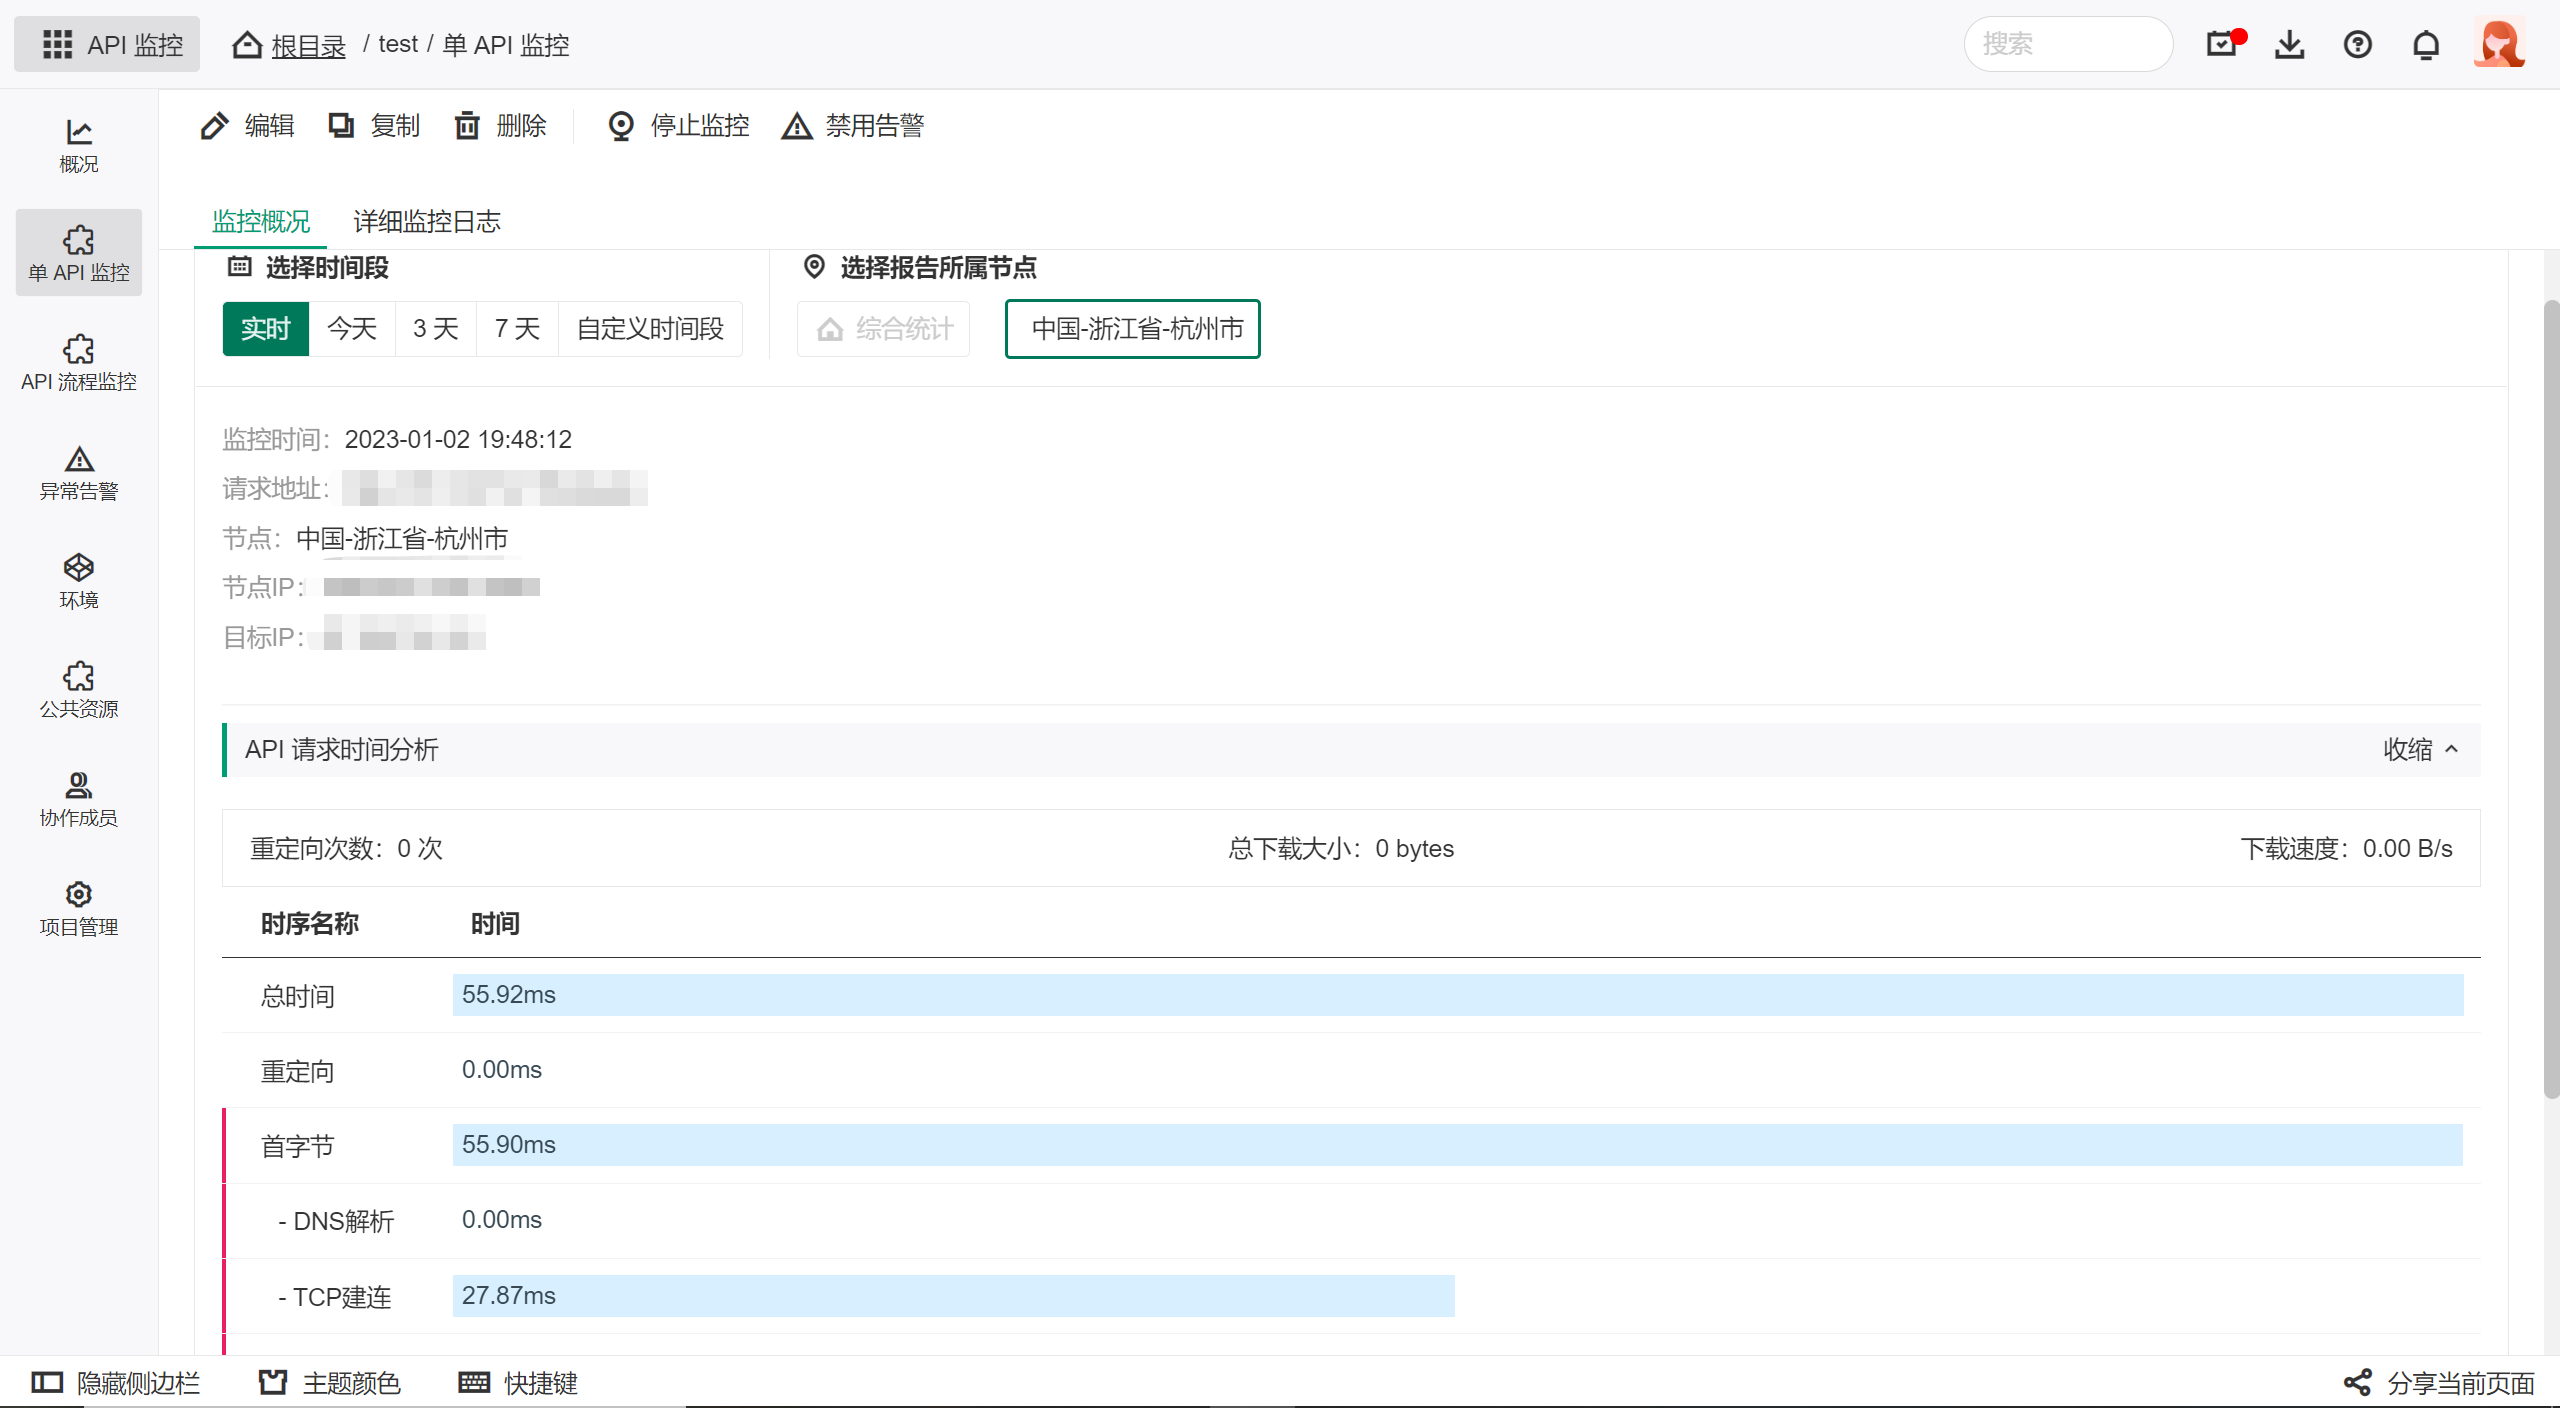Click the 根目录 breadcrumb link
Image resolution: width=2560 pixels, height=1408 pixels.
(x=308, y=46)
